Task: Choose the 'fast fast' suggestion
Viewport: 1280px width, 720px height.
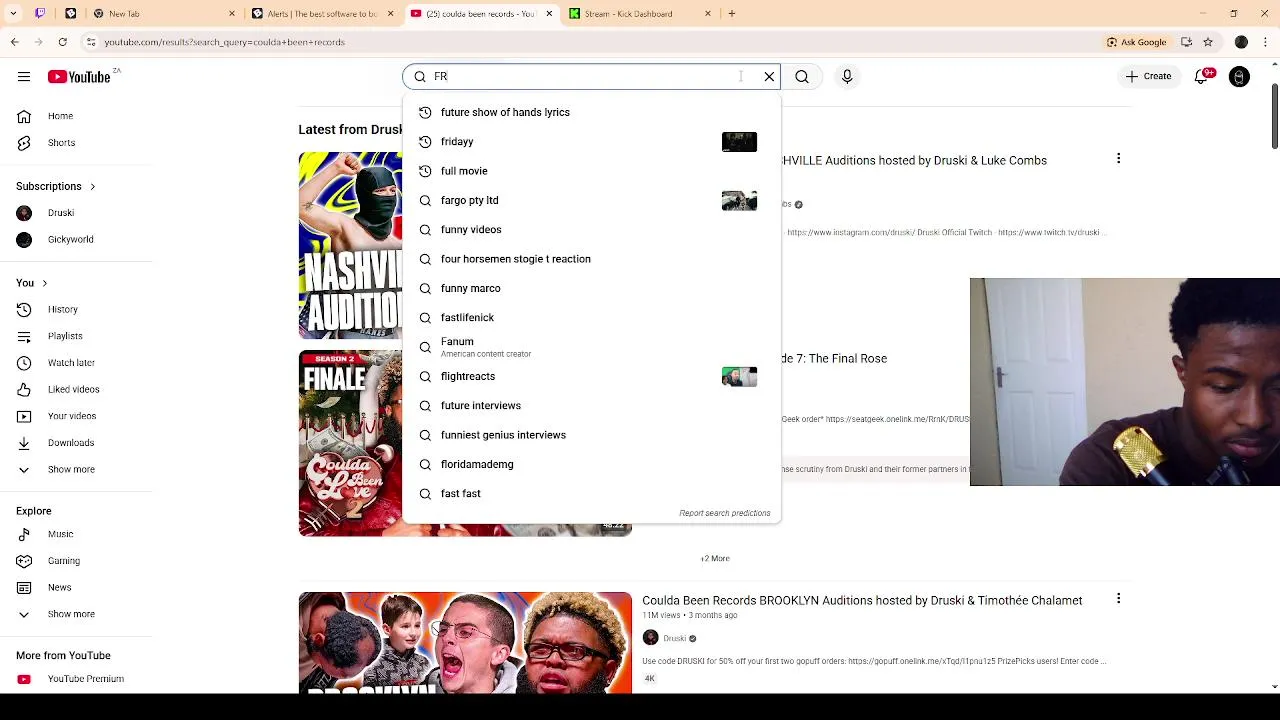Action: click(591, 494)
